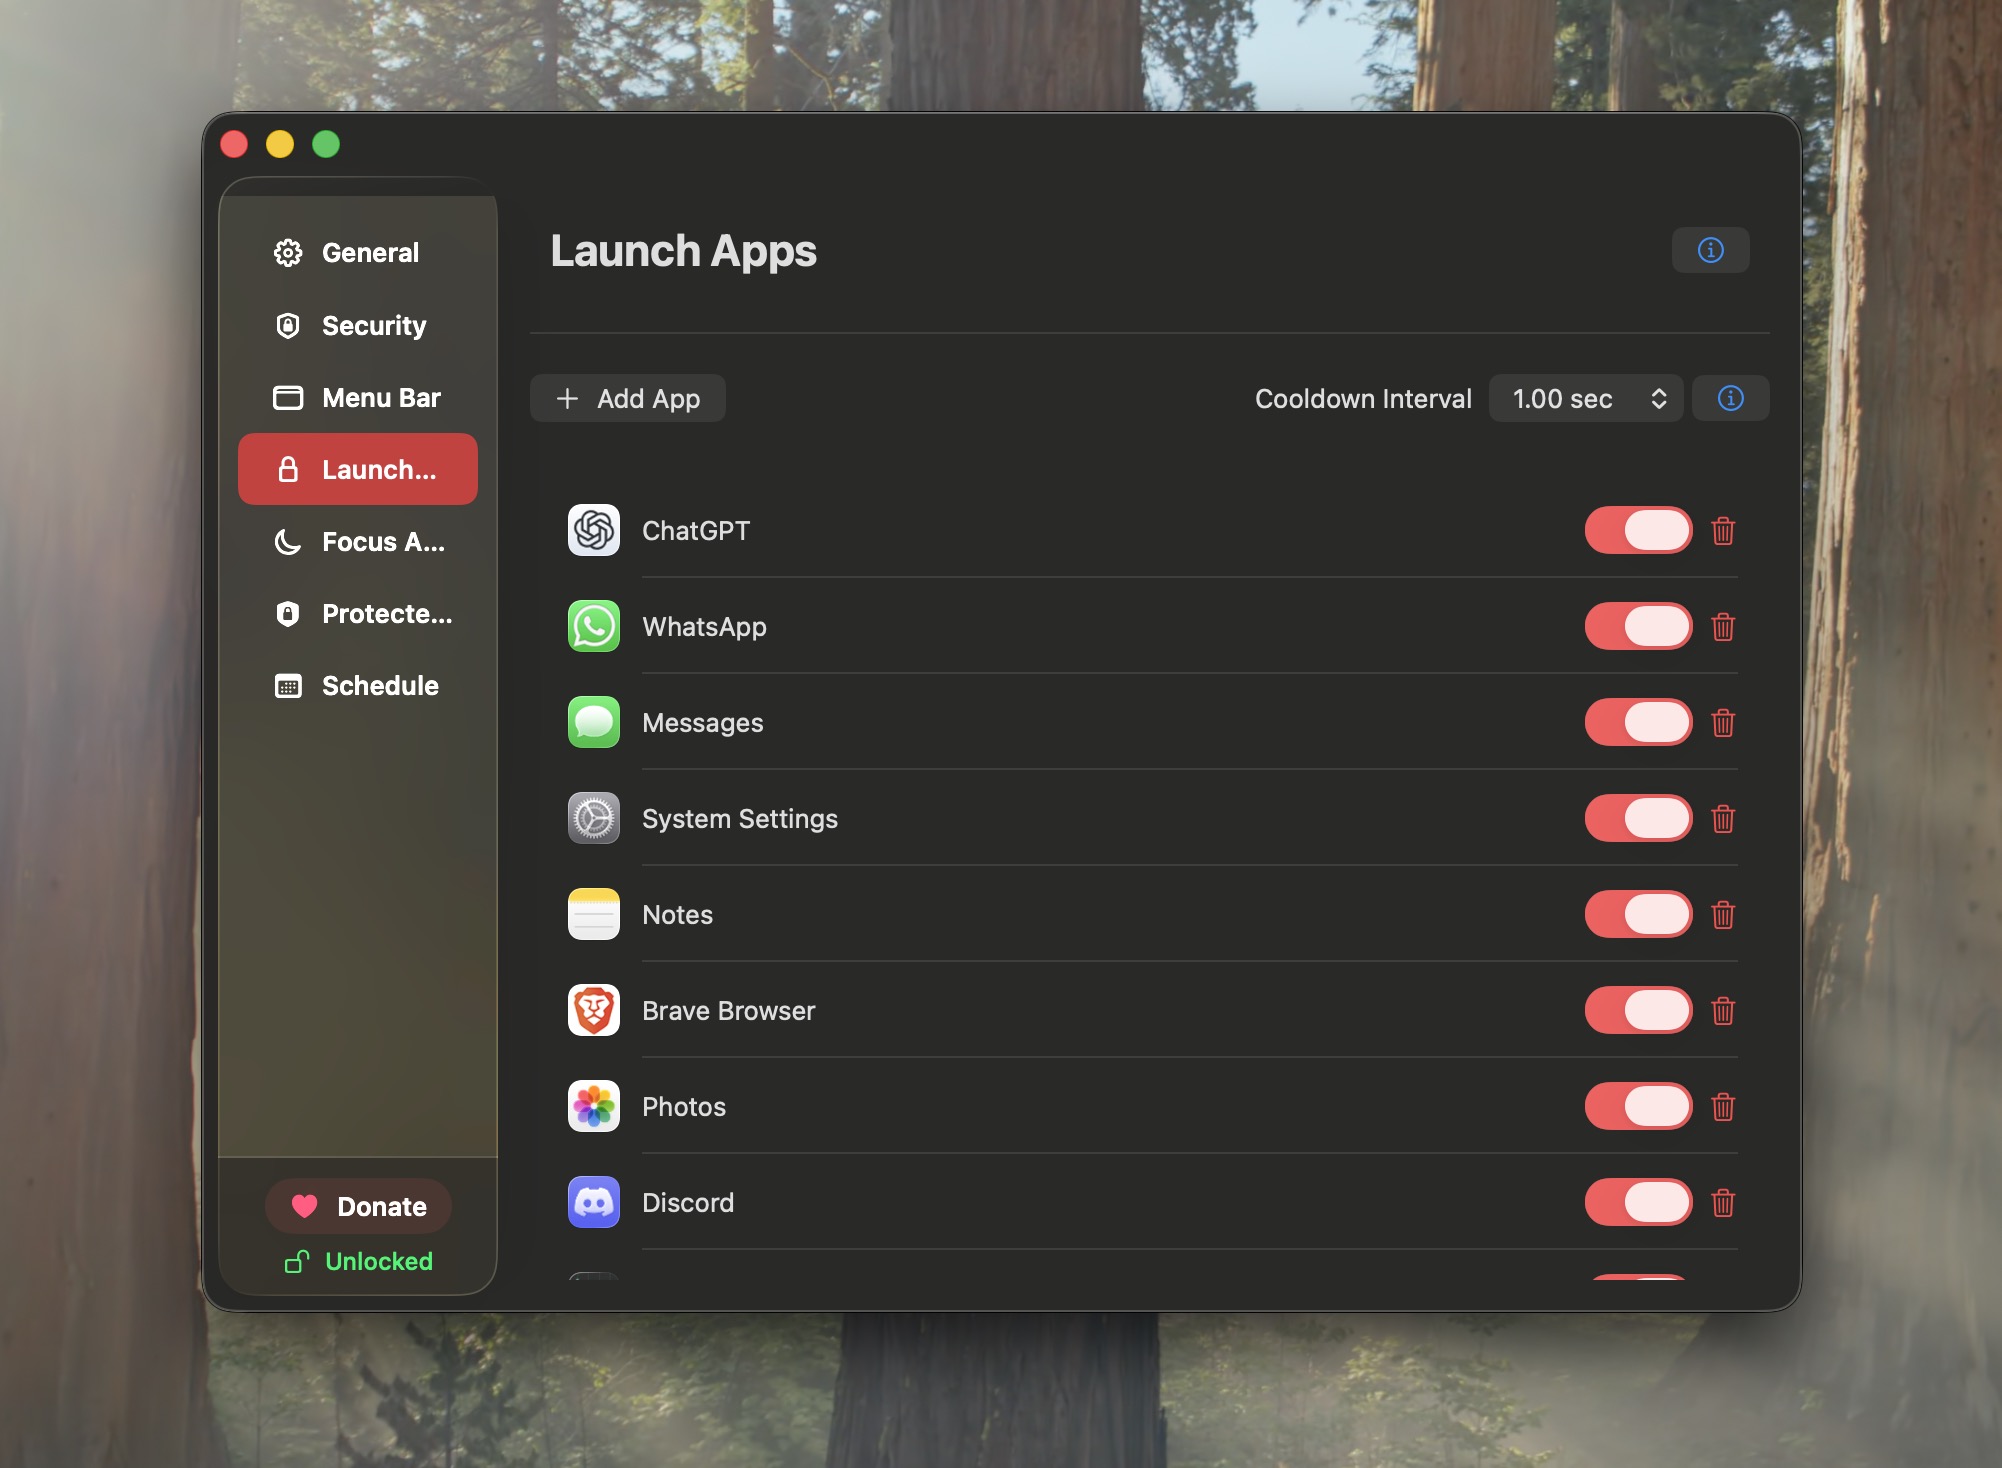The image size is (2002, 1468).
Task: Click the System Settings gear app icon
Action: click(594, 818)
